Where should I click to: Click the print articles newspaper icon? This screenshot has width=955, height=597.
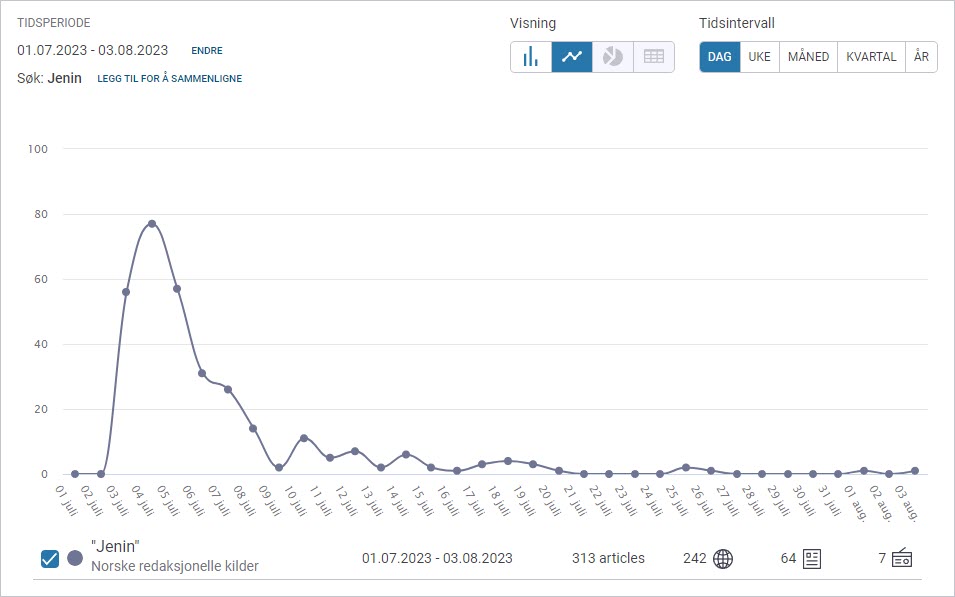[811, 558]
